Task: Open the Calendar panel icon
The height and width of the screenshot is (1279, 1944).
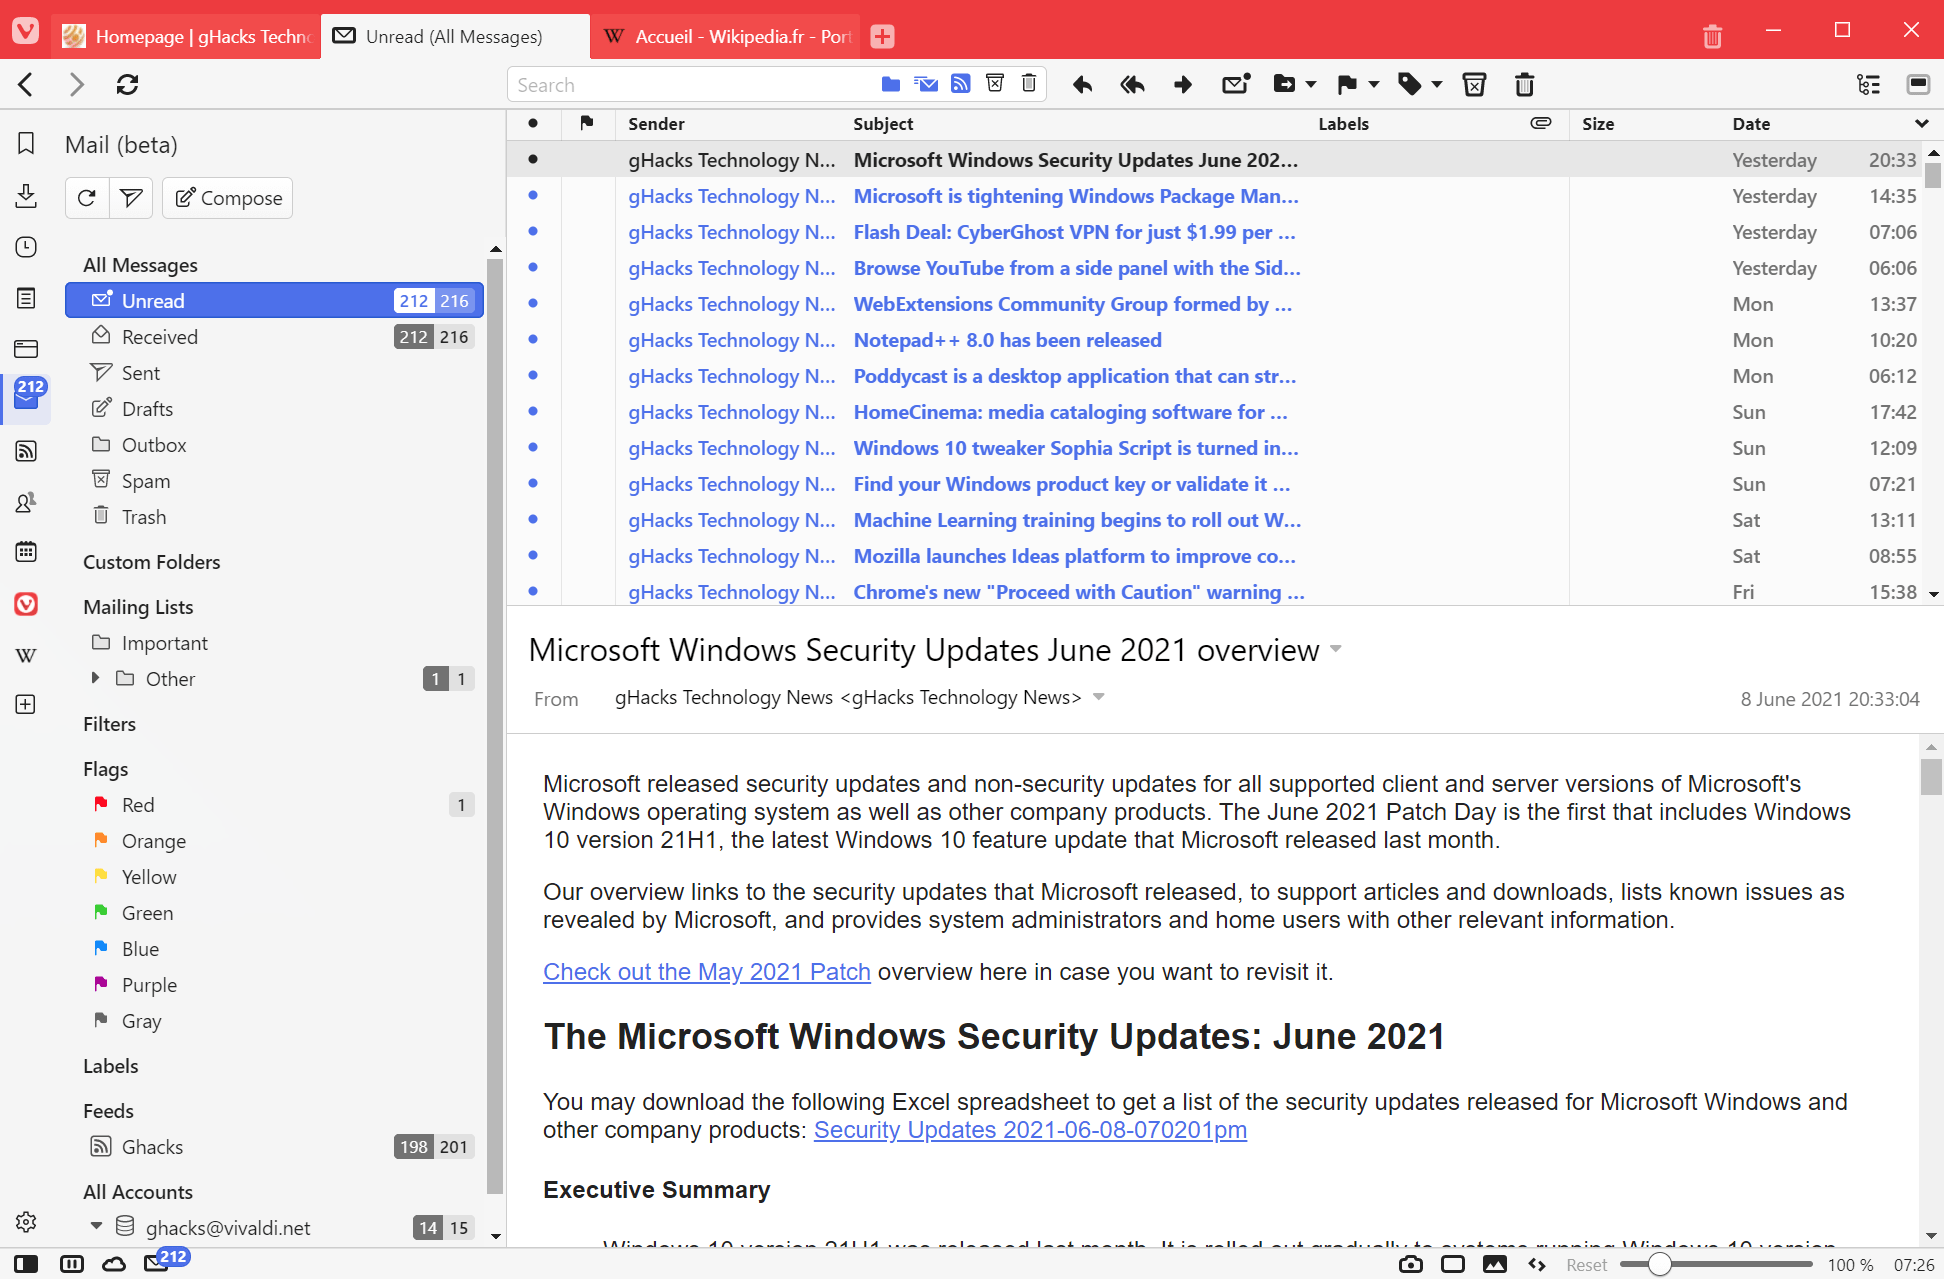Action: (27, 551)
